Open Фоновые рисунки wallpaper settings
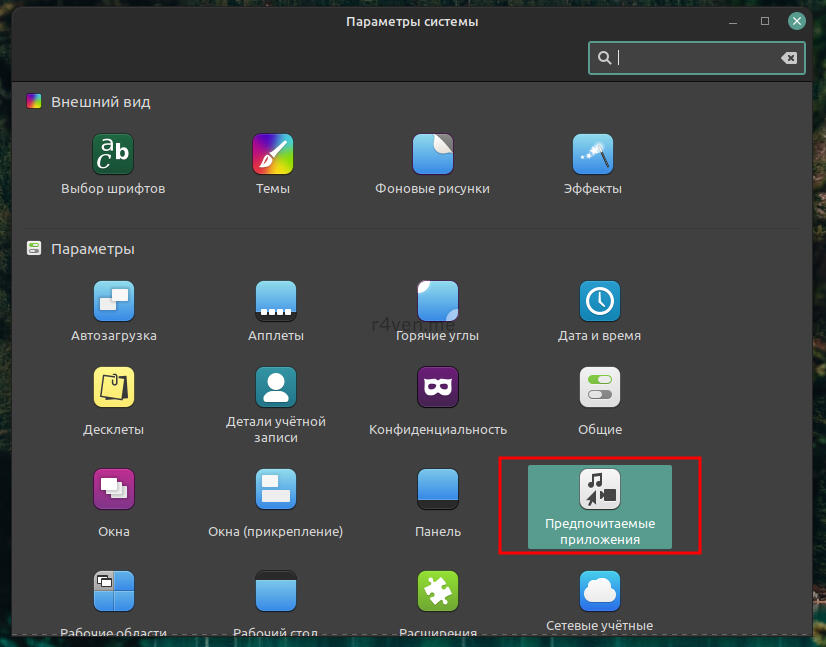 click(432, 155)
